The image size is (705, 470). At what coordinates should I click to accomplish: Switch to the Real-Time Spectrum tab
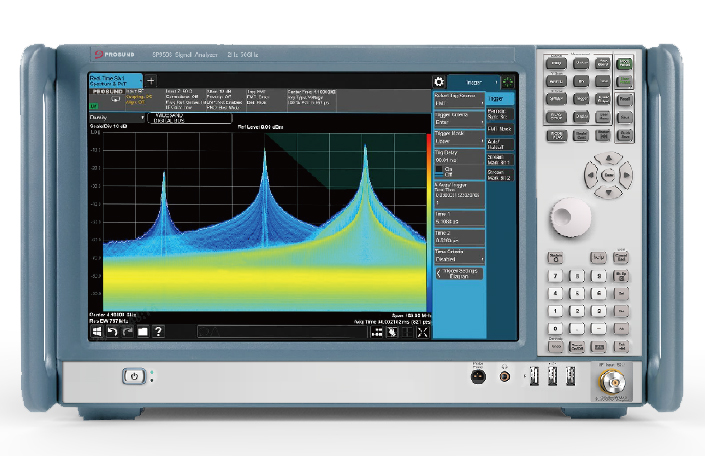coord(115,79)
